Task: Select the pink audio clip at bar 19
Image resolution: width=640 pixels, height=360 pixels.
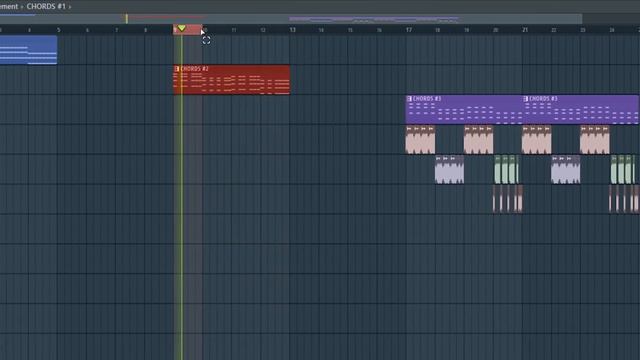Action: pos(478,140)
